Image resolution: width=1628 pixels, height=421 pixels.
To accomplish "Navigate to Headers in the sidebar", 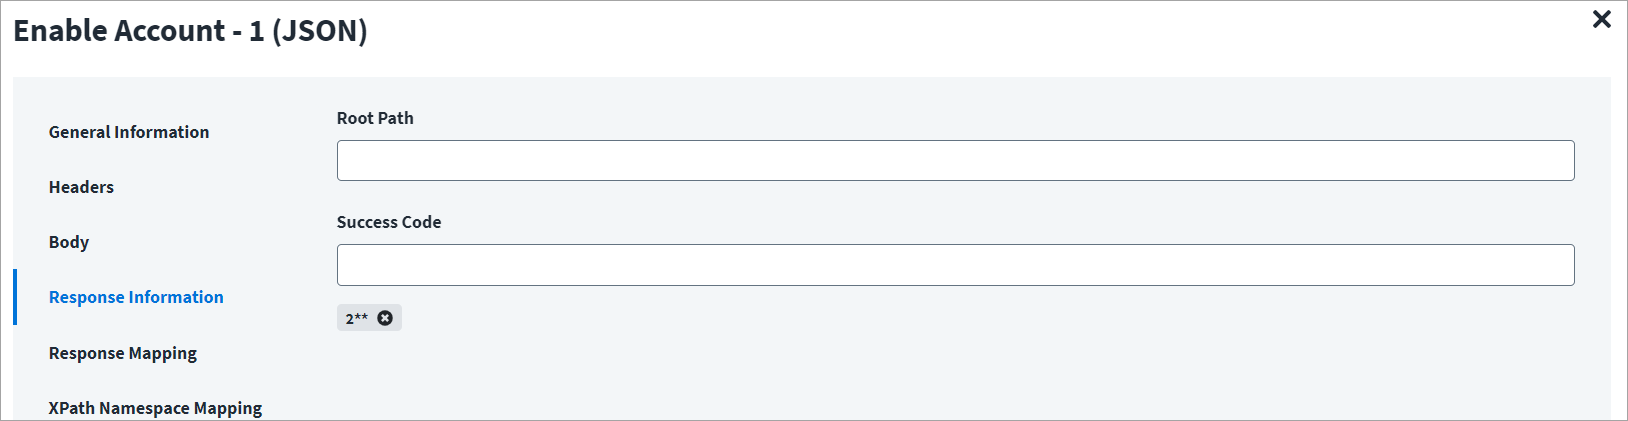I will tap(81, 187).
